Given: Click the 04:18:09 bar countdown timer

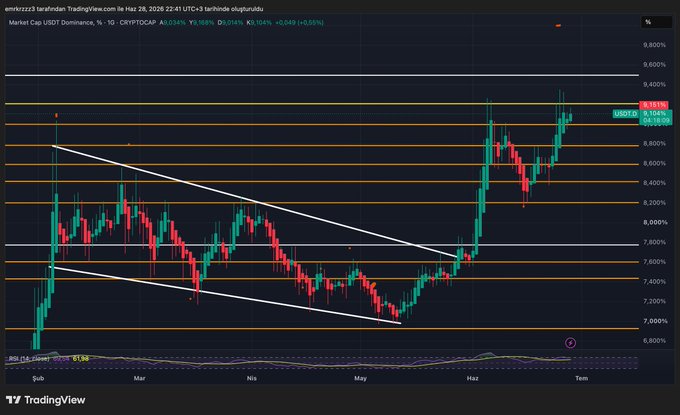Looking at the screenshot, I should point(656,120).
